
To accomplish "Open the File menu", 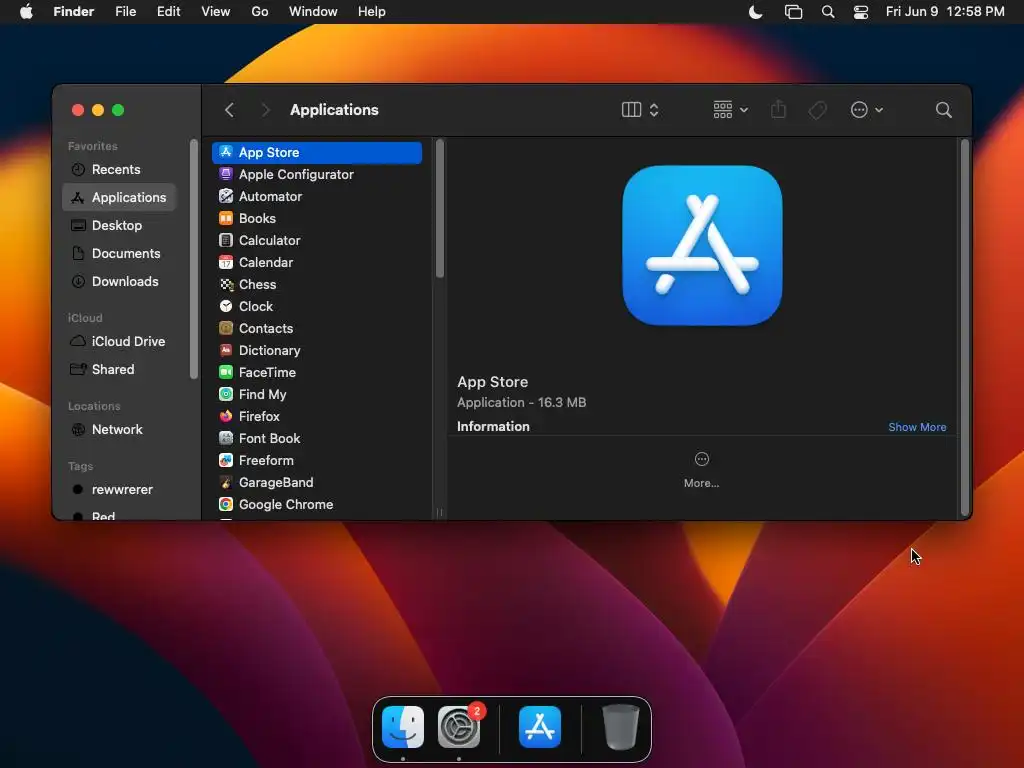I will [125, 12].
